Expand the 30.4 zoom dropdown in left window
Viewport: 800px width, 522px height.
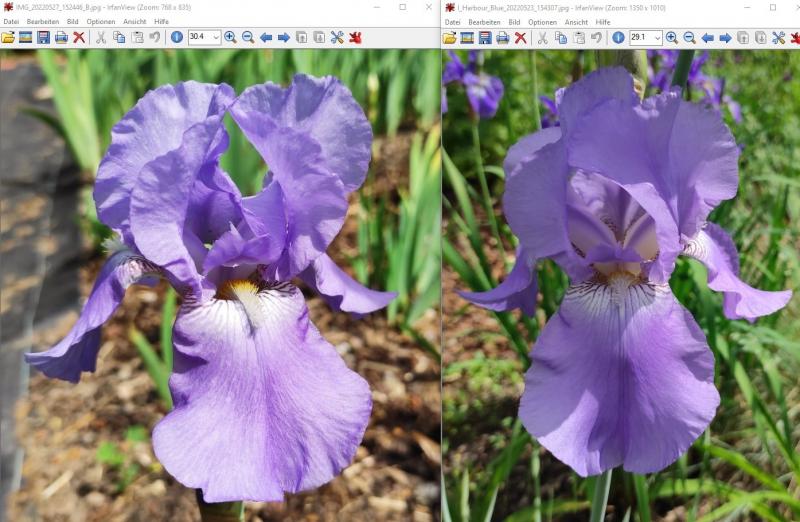click(x=215, y=37)
